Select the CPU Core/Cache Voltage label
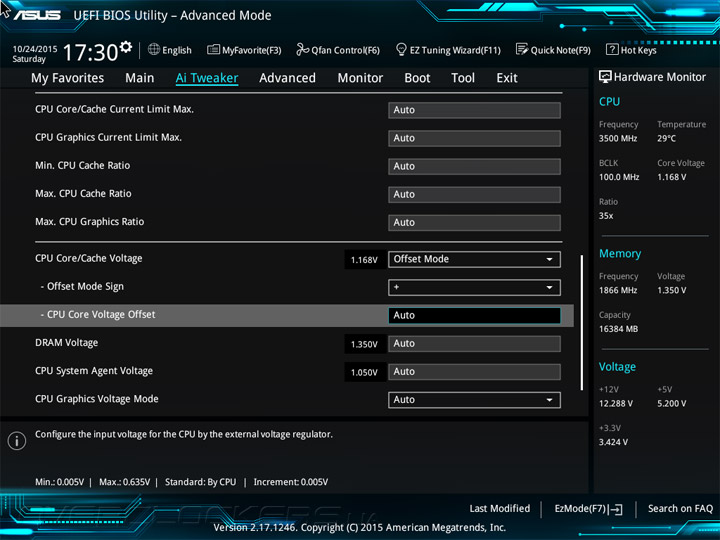Image resolution: width=720 pixels, height=540 pixels. click(x=89, y=259)
